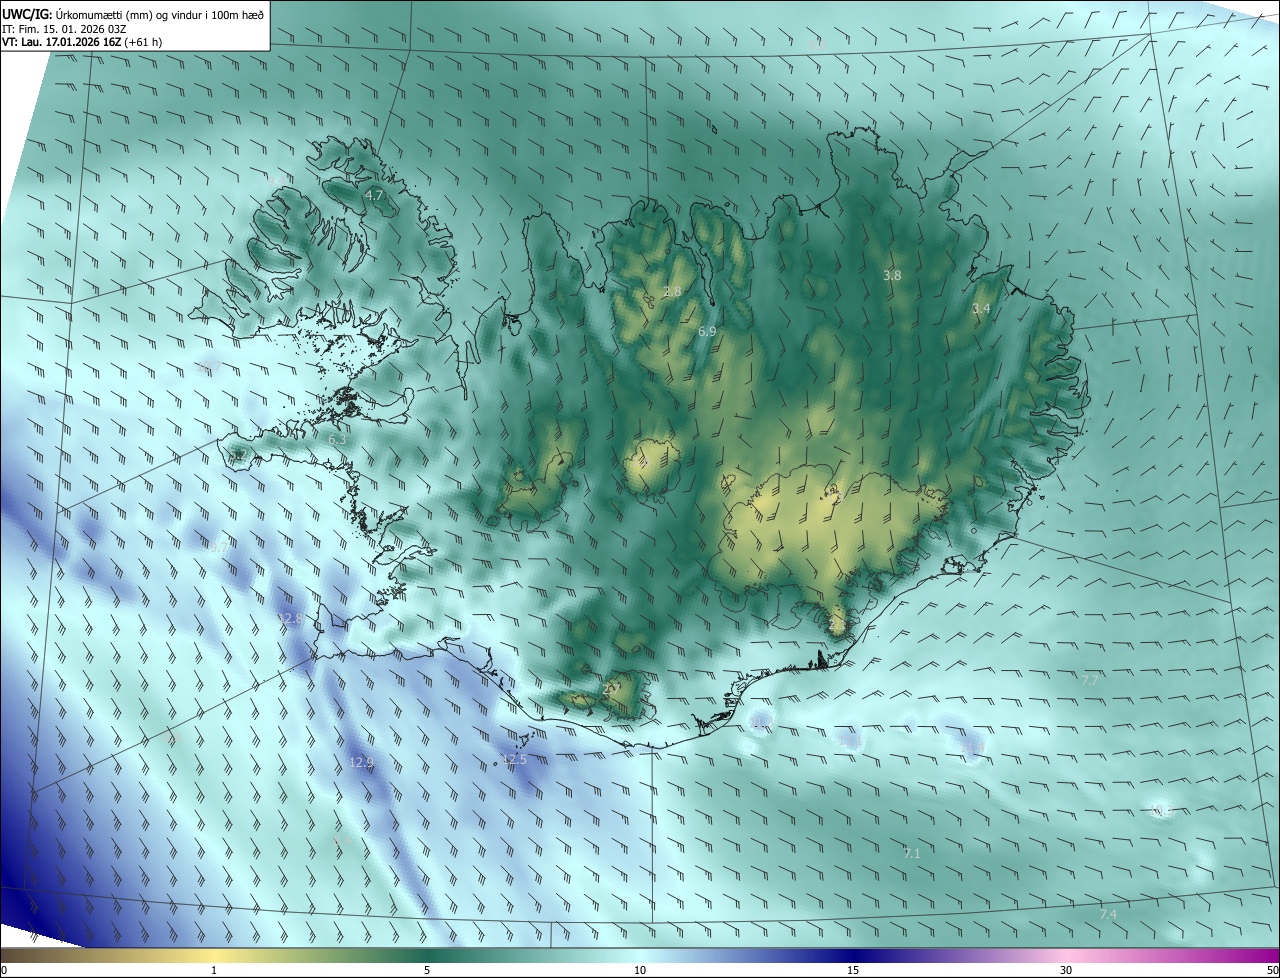Click the initial time line 'IT: Fim. 15. 01. 2026 03Z'

tap(64, 29)
